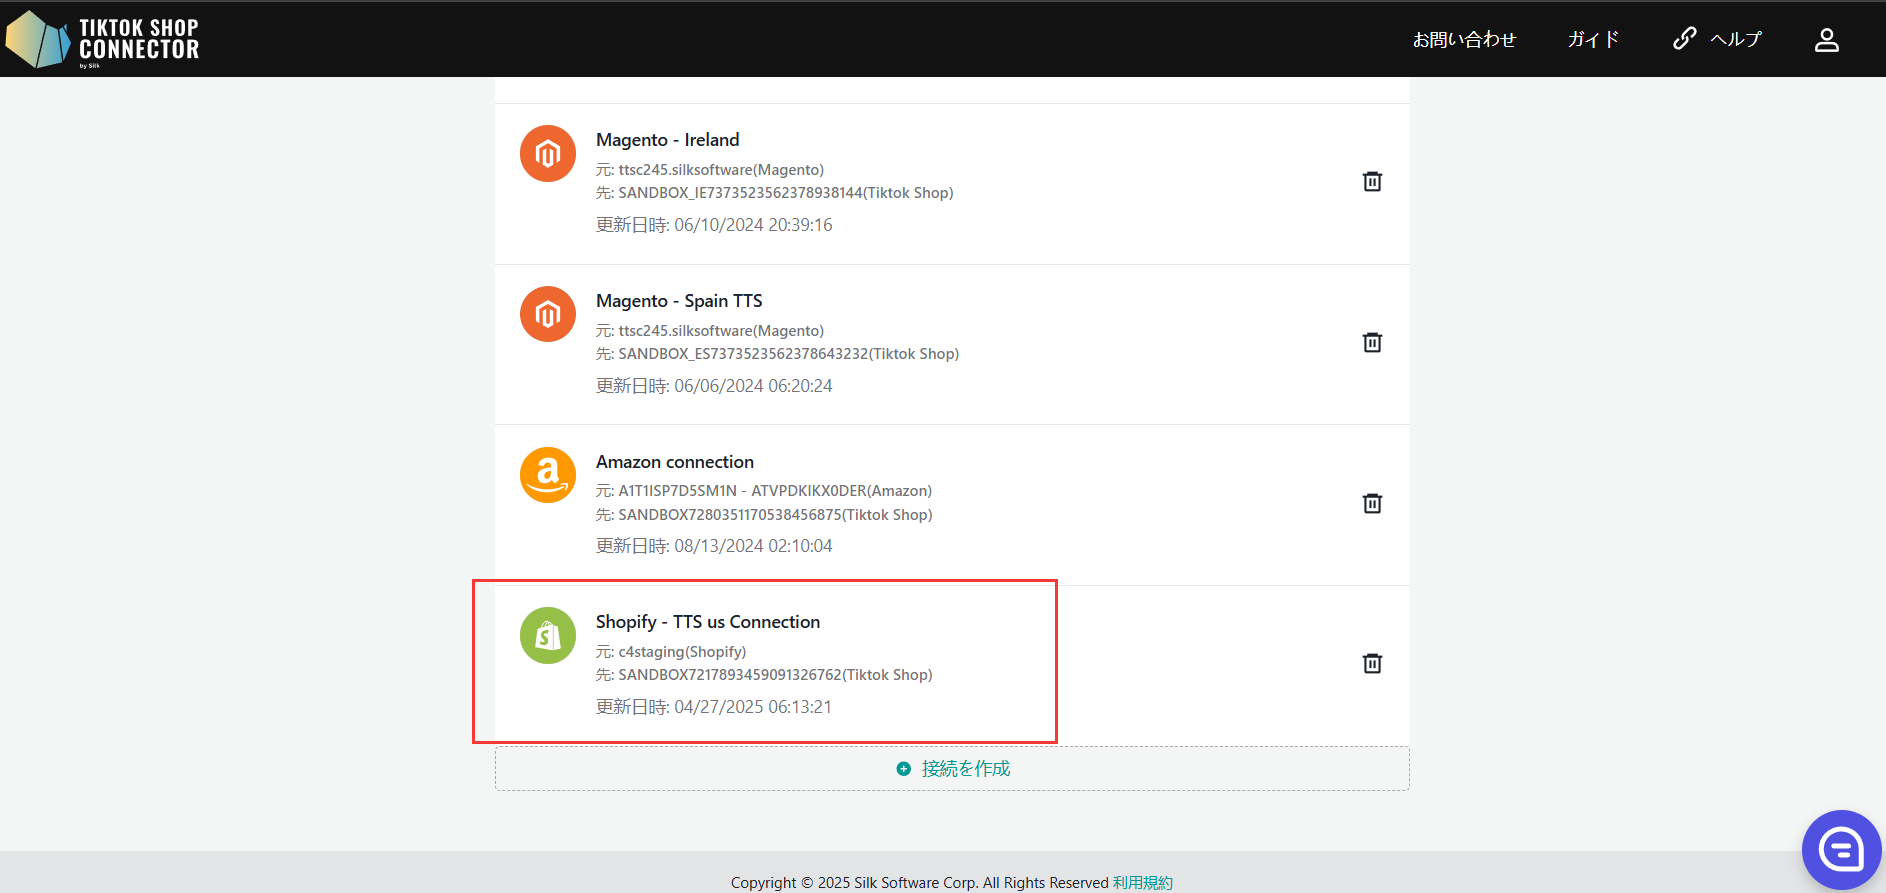Select 更新日時 04/27/2025 06:13:21
This screenshot has height=893, width=1886.
click(x=714, y=707)
